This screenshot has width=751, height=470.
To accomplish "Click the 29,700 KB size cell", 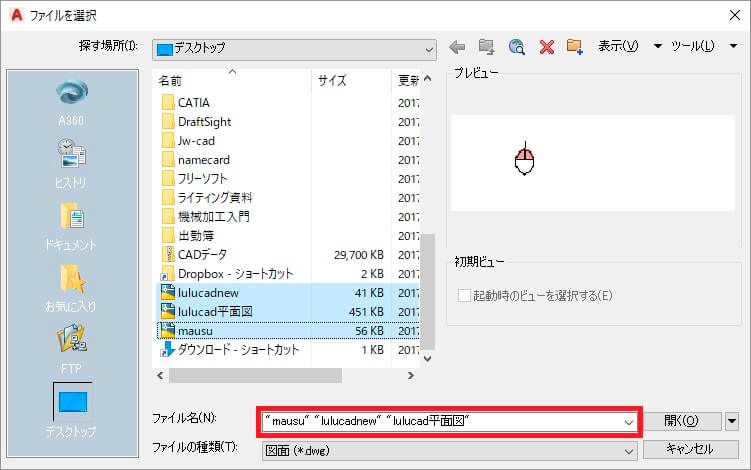I will pos(359,255).
